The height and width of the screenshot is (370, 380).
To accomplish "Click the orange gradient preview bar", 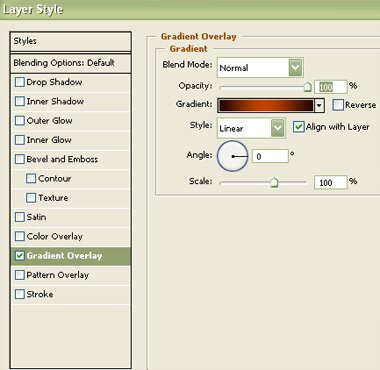I will (266, 106).
